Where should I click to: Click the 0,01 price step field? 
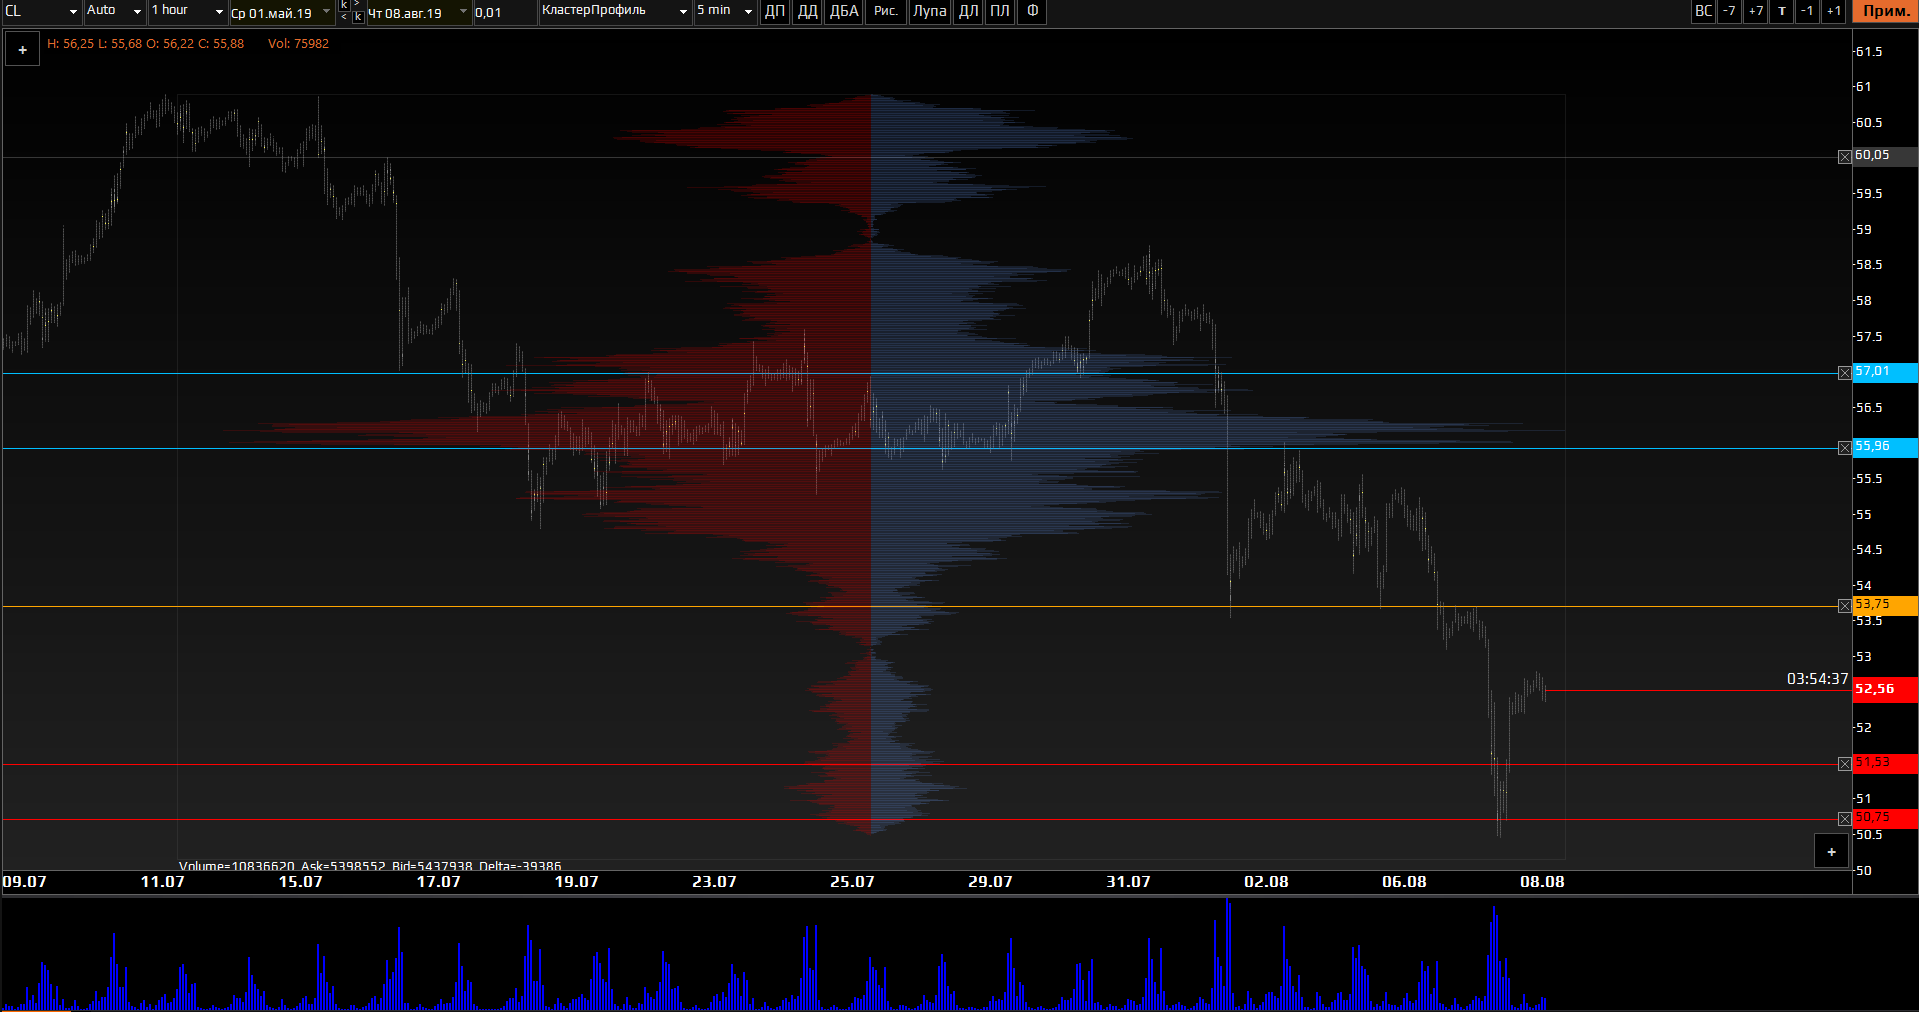(x=504, y=12)
